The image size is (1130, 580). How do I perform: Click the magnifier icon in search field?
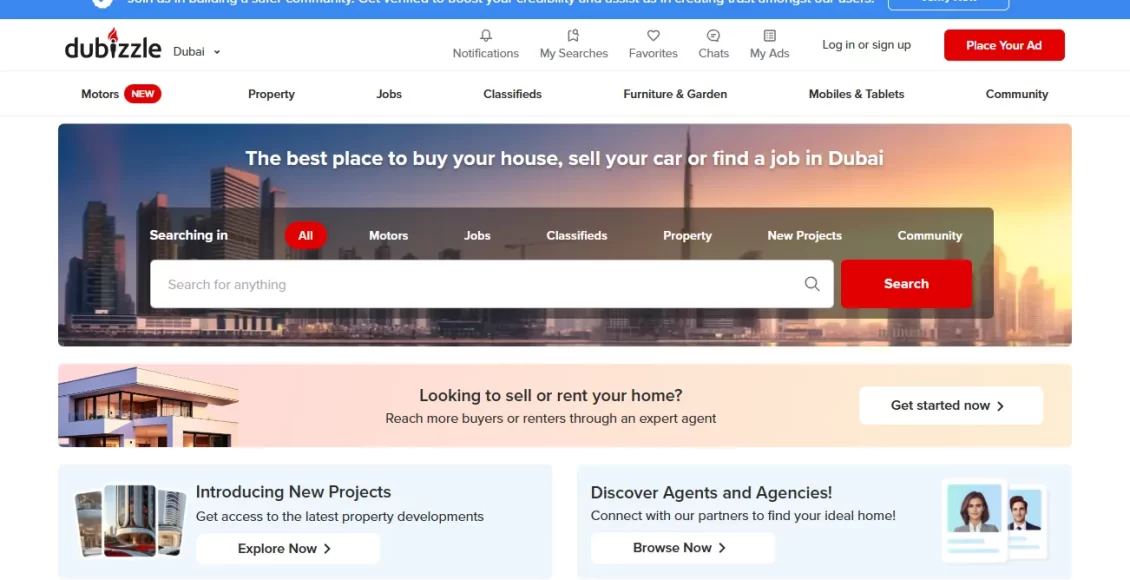(812, 284)
